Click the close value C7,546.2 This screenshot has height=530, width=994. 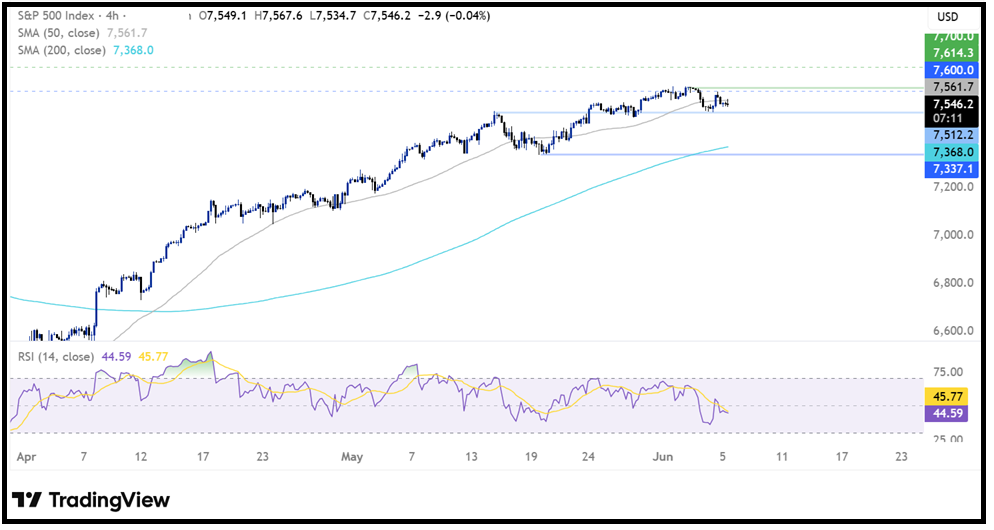pyautogui.click(x=386, y=16)
